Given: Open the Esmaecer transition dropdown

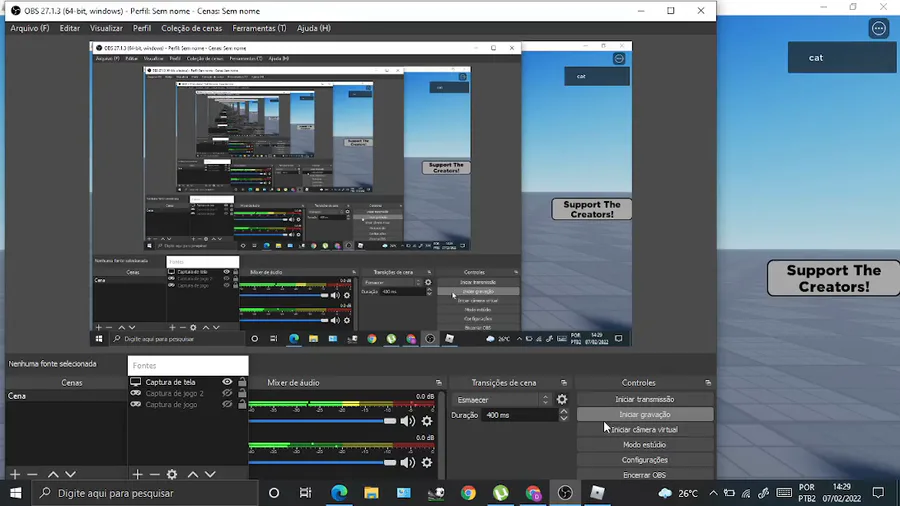Looking at the screenshot, I should click(502, 400).
